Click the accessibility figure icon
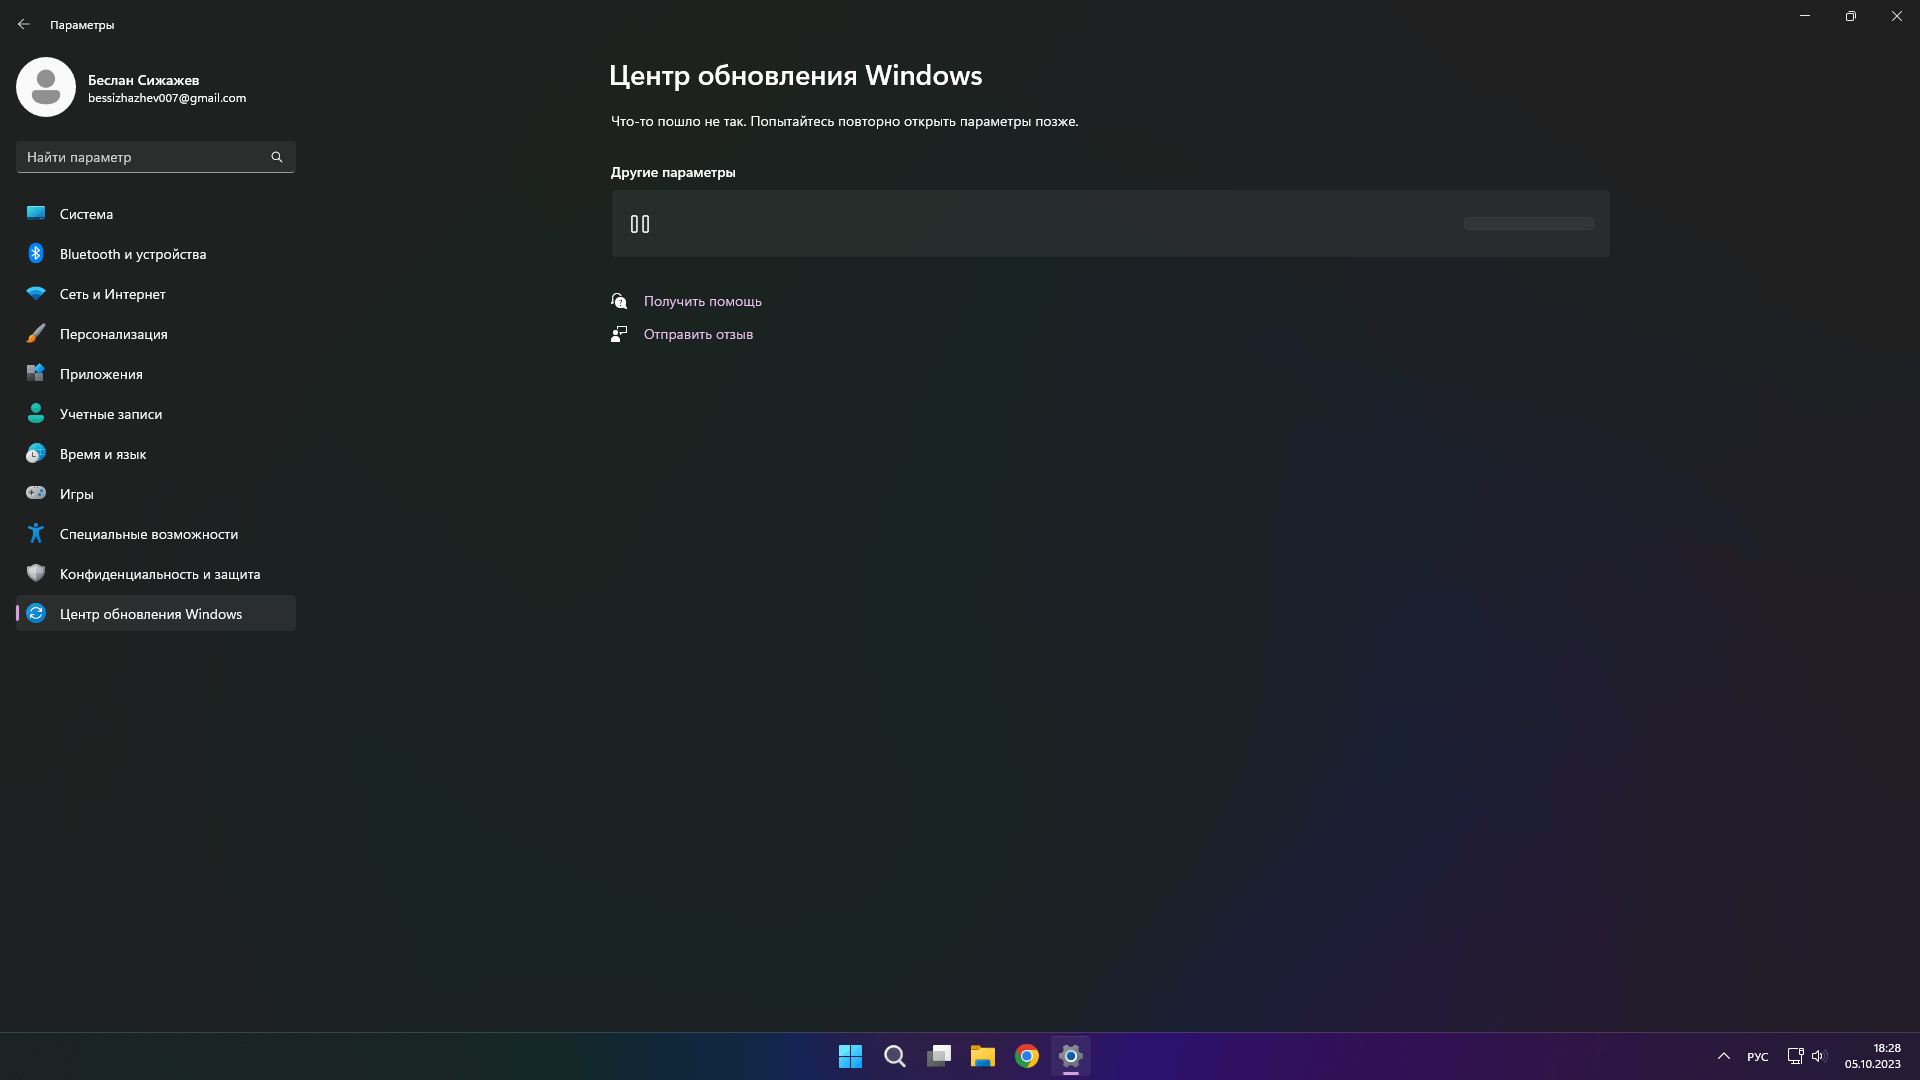 [36, 533]
